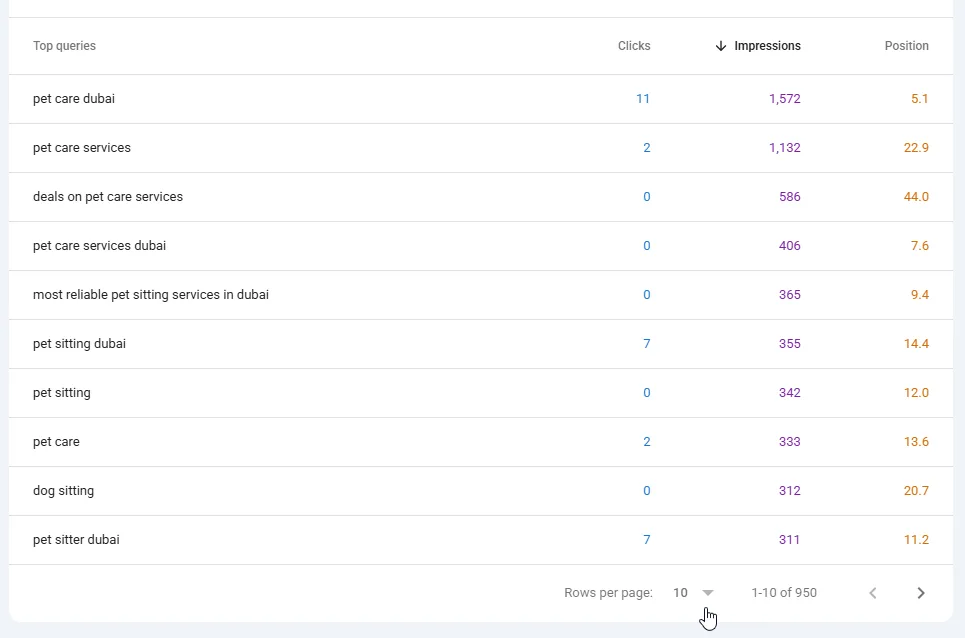Go to previous page of queries

(873, 593)
